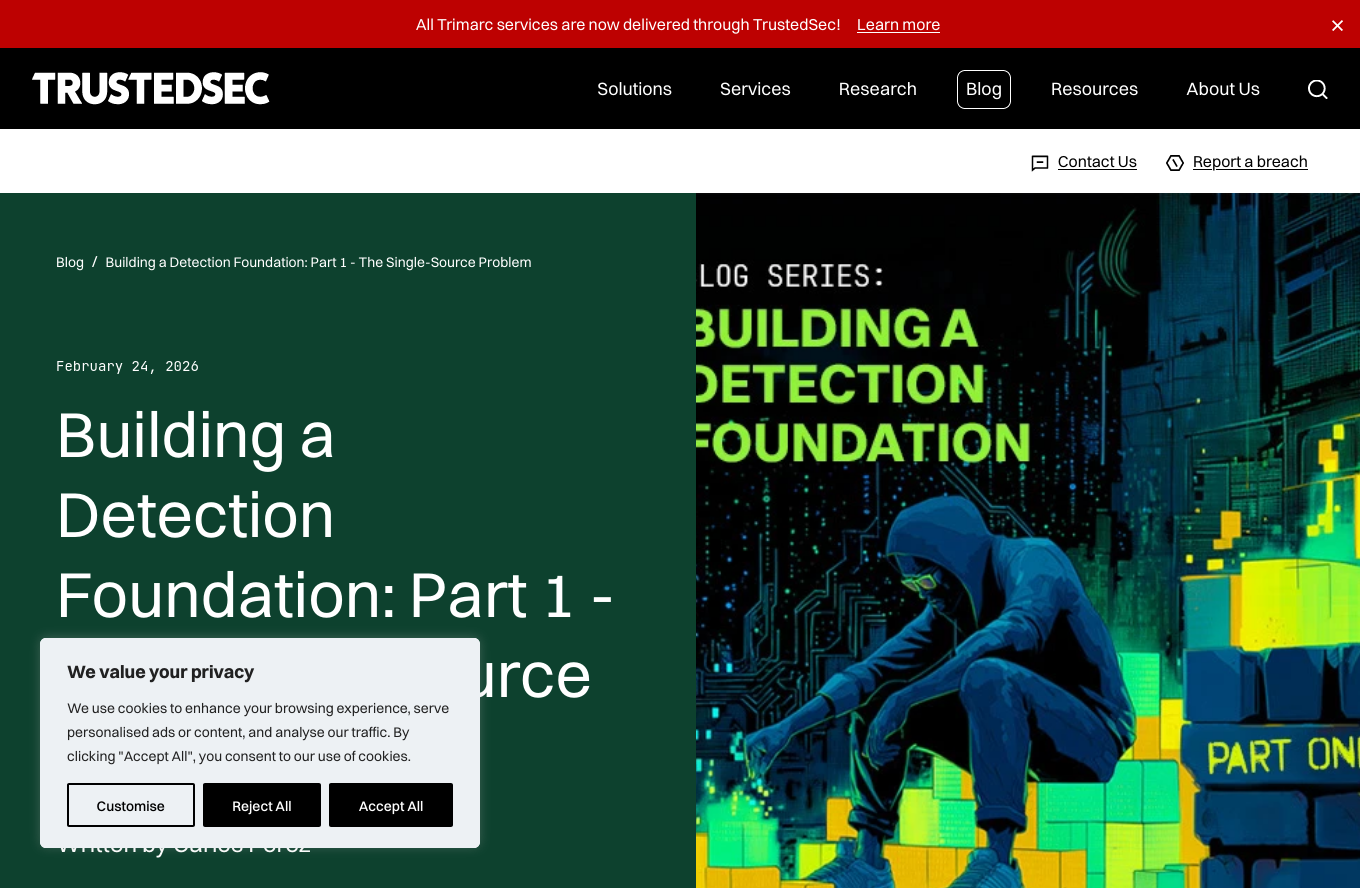Open site search with magnifier icon
The width and height of the screenshot is (1360, 888).
(1317, 89)
